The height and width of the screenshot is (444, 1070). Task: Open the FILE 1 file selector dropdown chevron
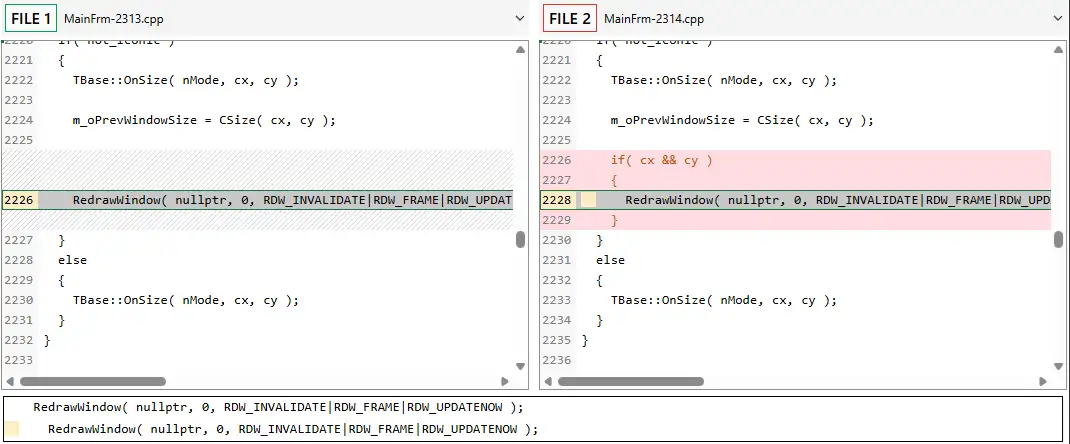click(x=518, y=19)
